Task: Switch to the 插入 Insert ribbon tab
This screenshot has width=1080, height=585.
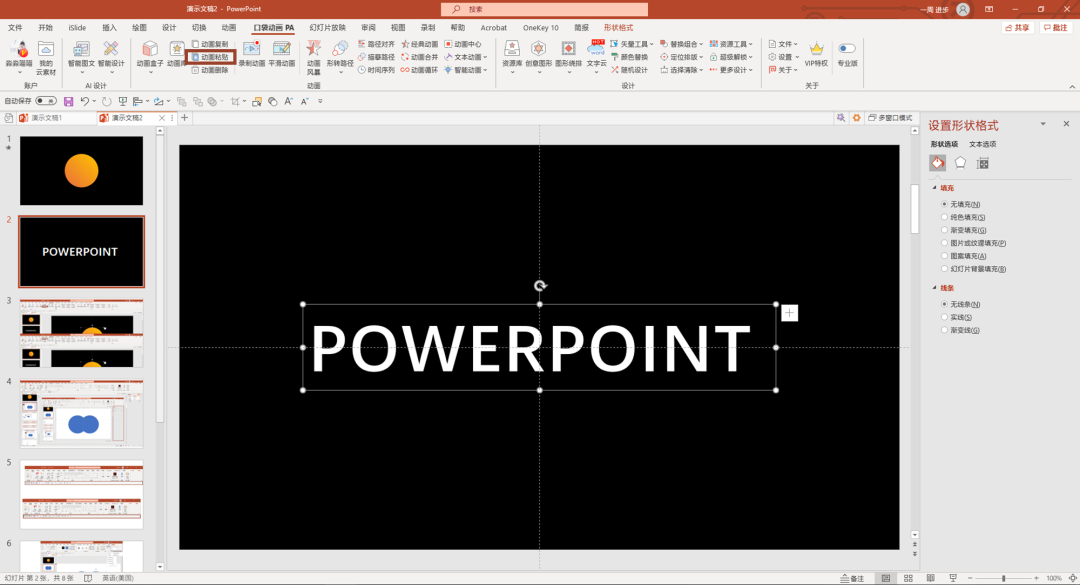Action: tap(109, 28)
